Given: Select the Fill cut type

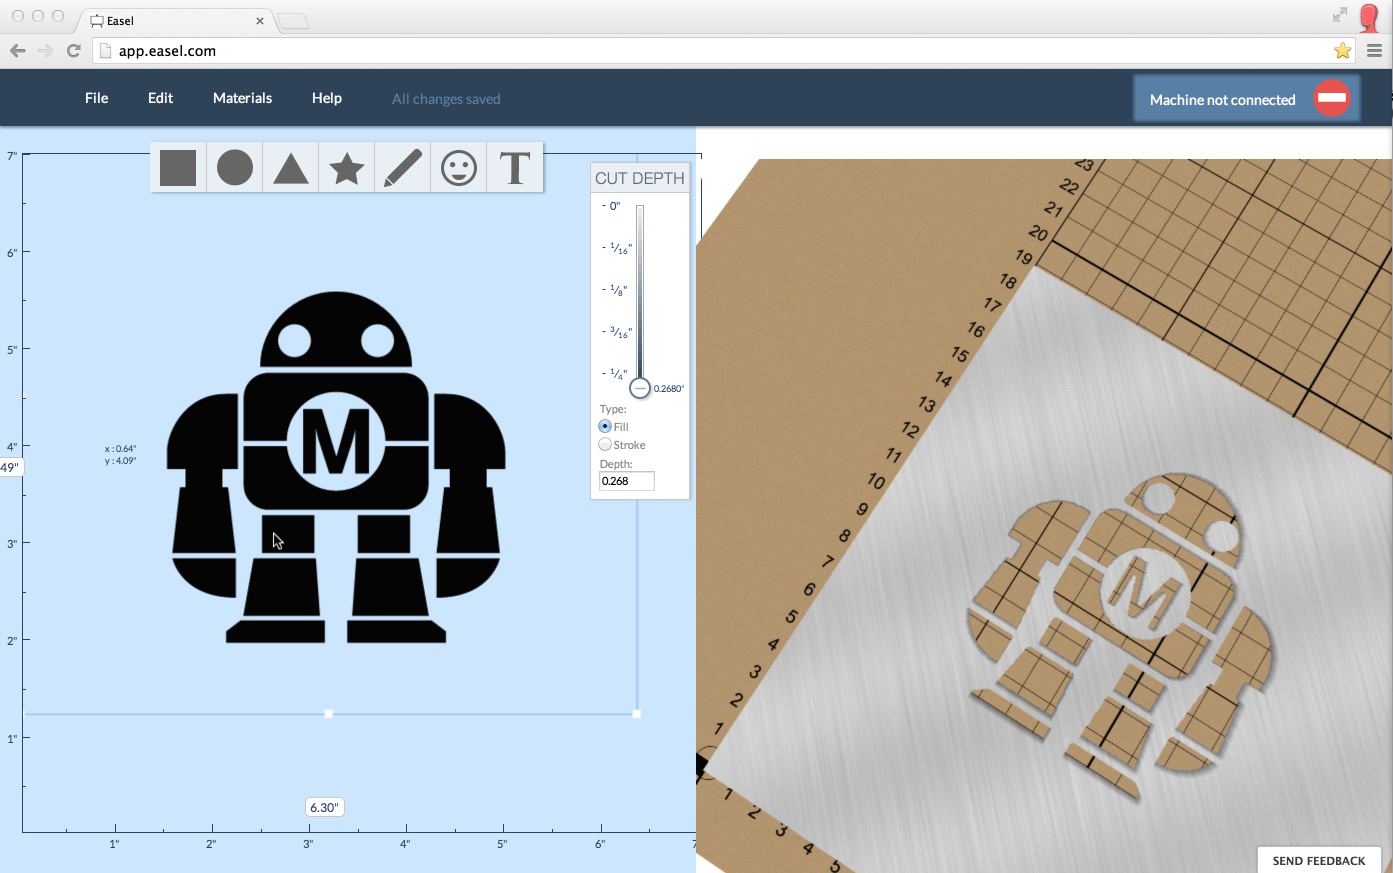Looking at the screenshot, I should click(x=605, y=427).
